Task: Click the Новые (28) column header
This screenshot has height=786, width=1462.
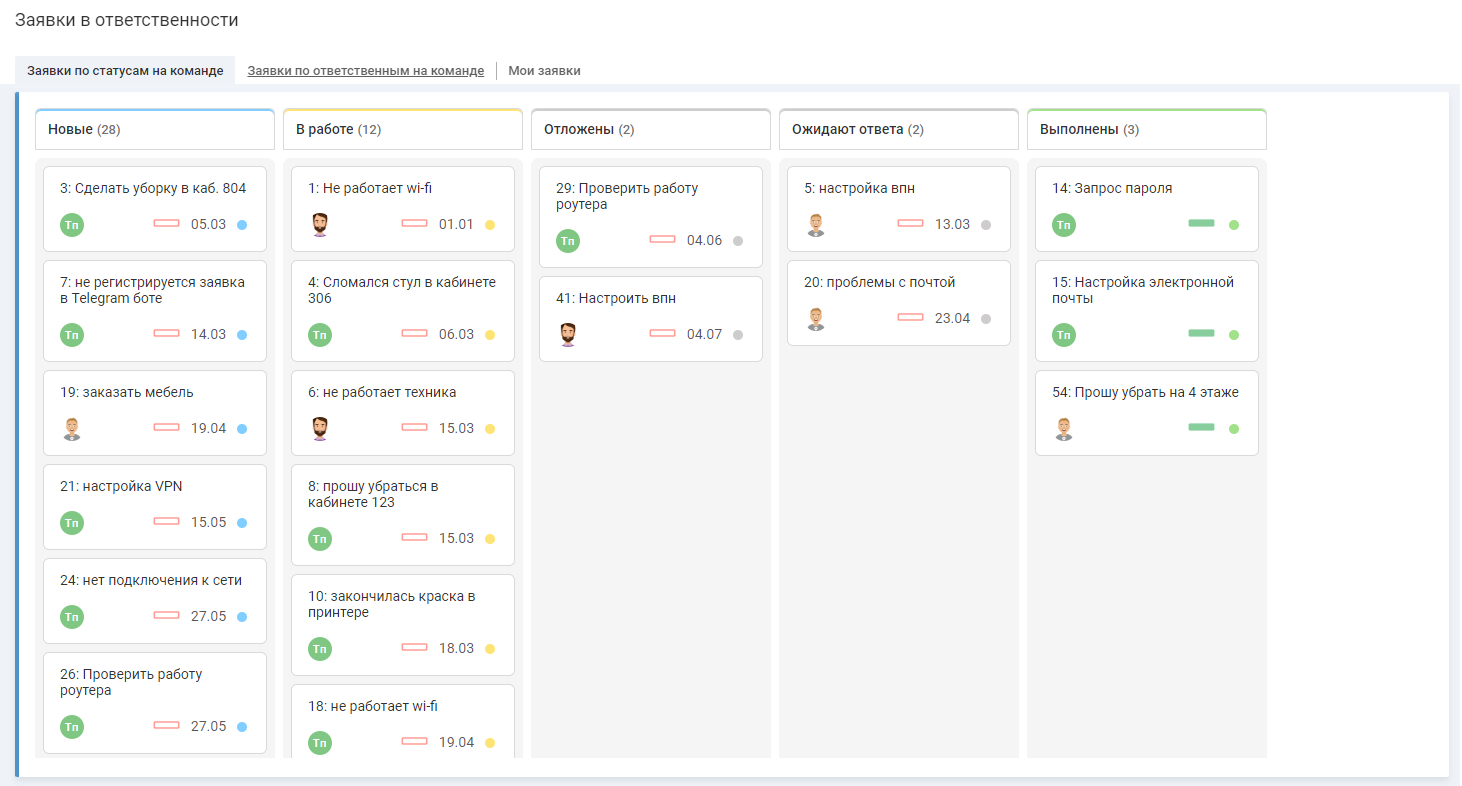Action: 155,130
